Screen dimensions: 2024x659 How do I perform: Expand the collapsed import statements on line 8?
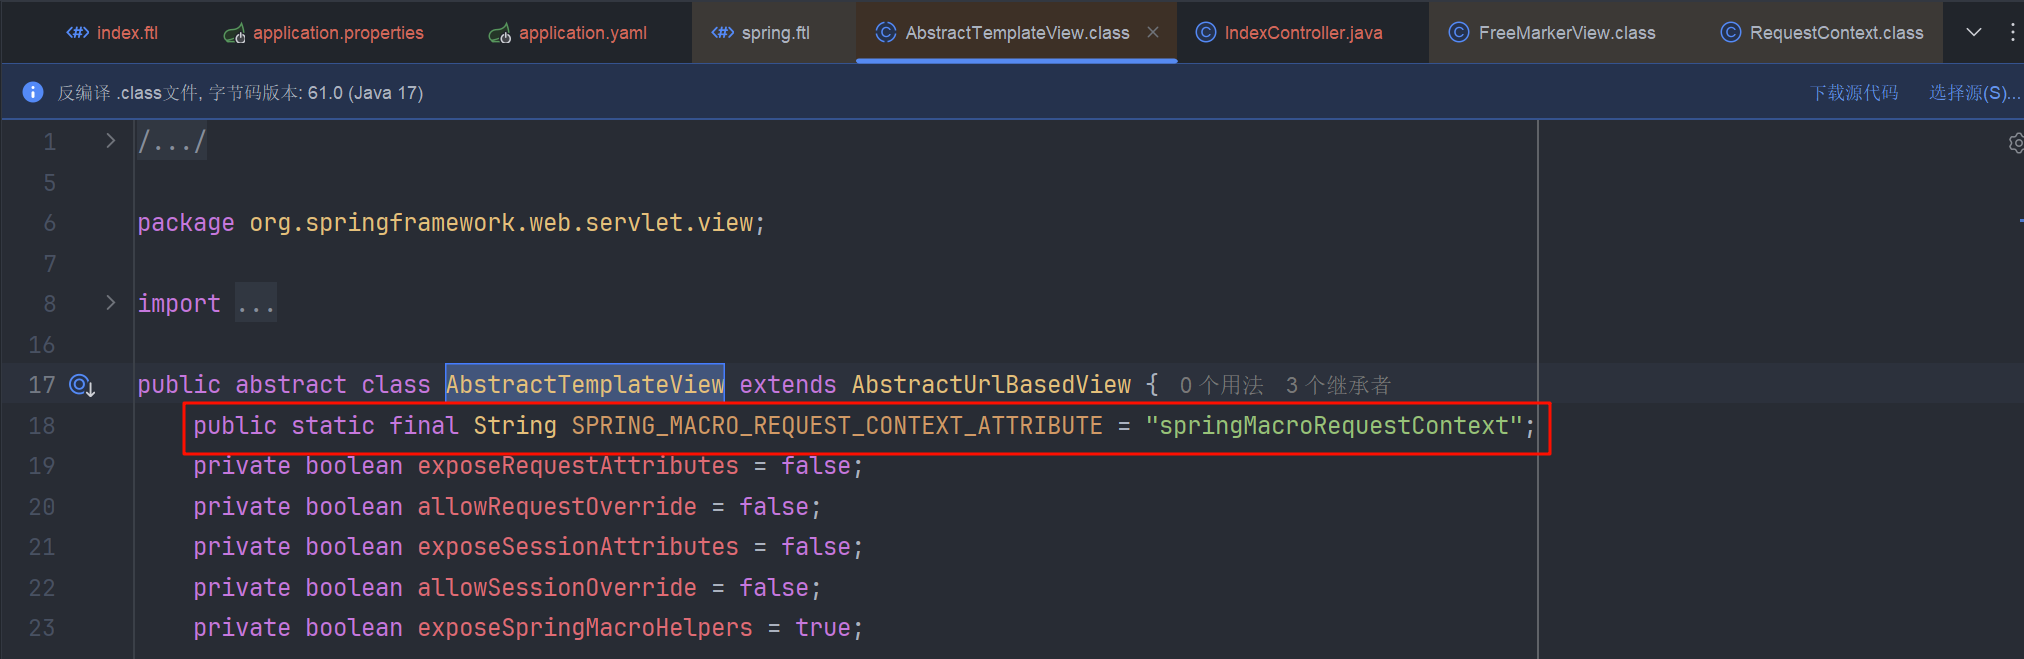point(110,303)
